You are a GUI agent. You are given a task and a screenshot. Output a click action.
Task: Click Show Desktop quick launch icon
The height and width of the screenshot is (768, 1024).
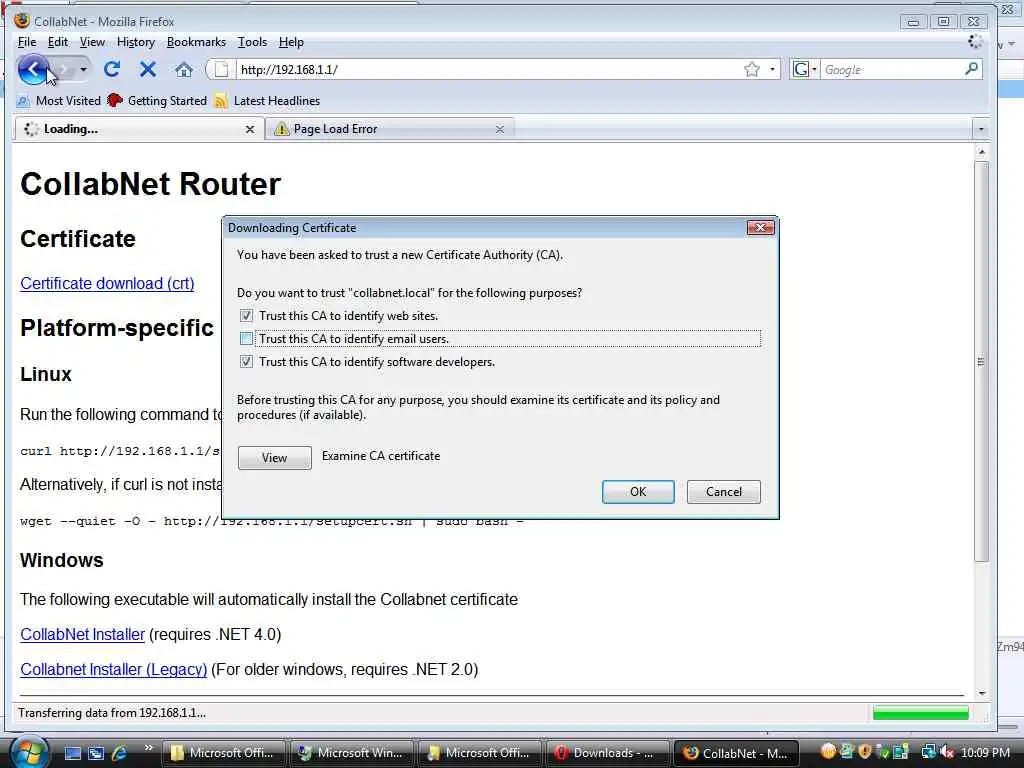pyautogui.click(x=72, y=753)
